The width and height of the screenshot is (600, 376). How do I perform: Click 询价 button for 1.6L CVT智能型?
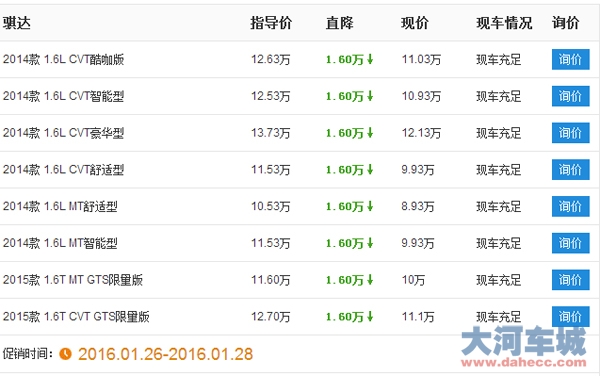coord(570,96)
